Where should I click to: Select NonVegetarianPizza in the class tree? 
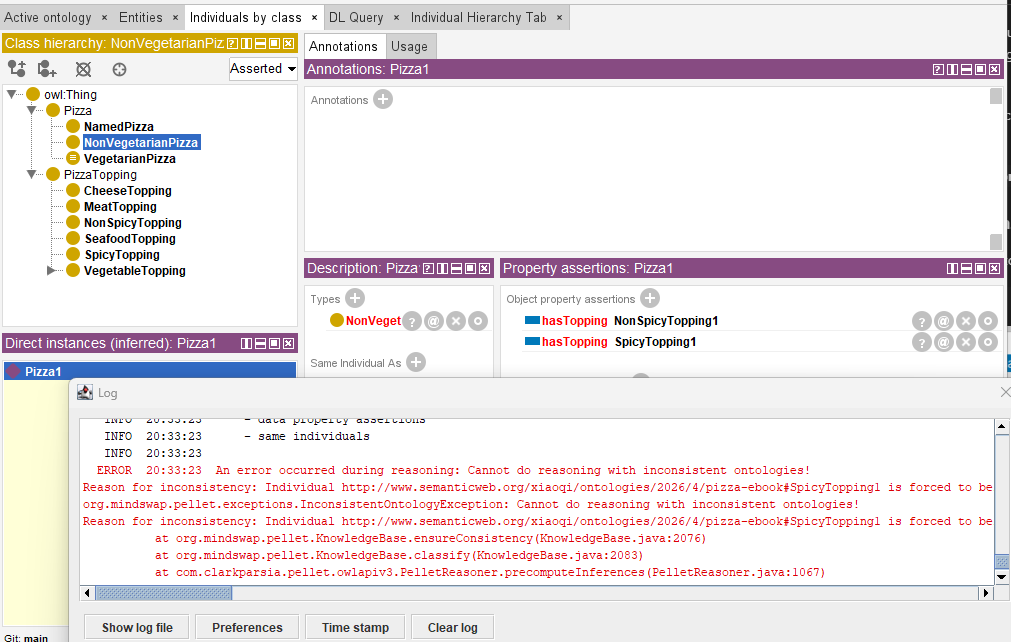point(141,142)
